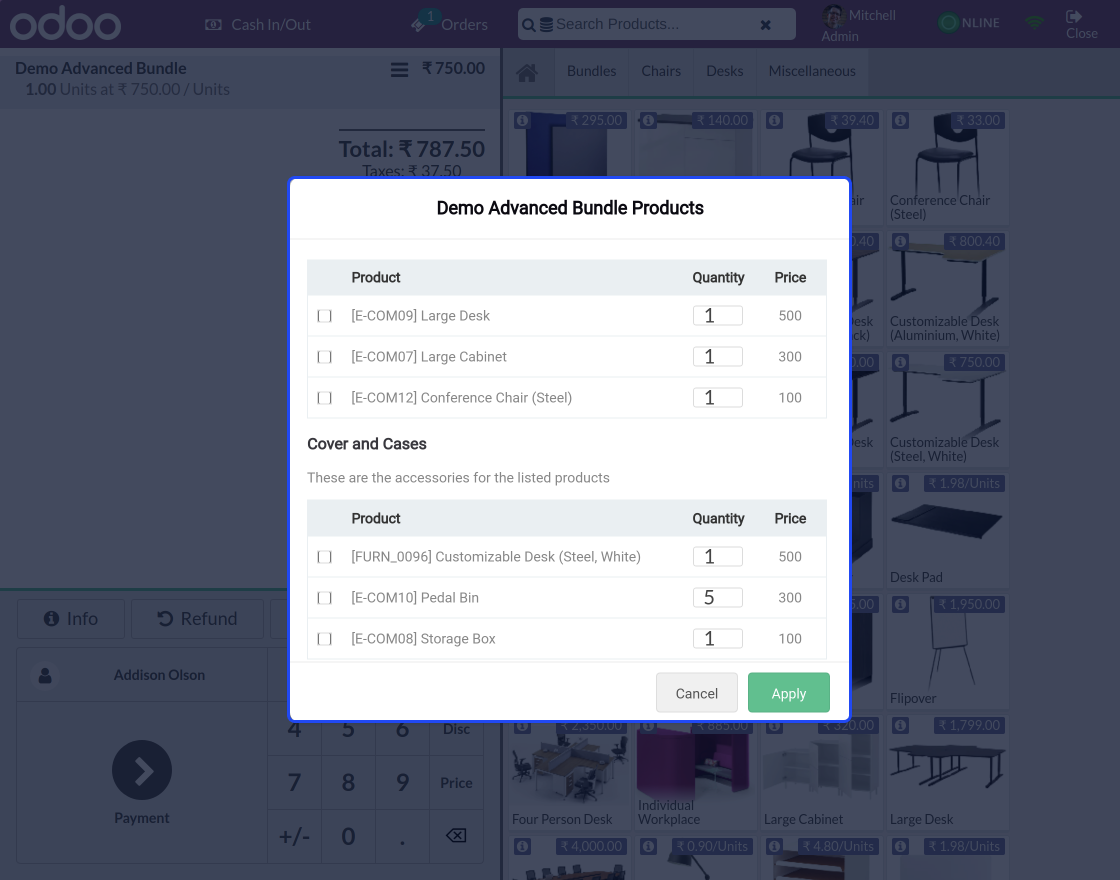The width and height of the screenshot is (1120, 880).
Task: Tick the Pedal Bin checkbox
Action: pyautogui.click(x=324, y=598)
